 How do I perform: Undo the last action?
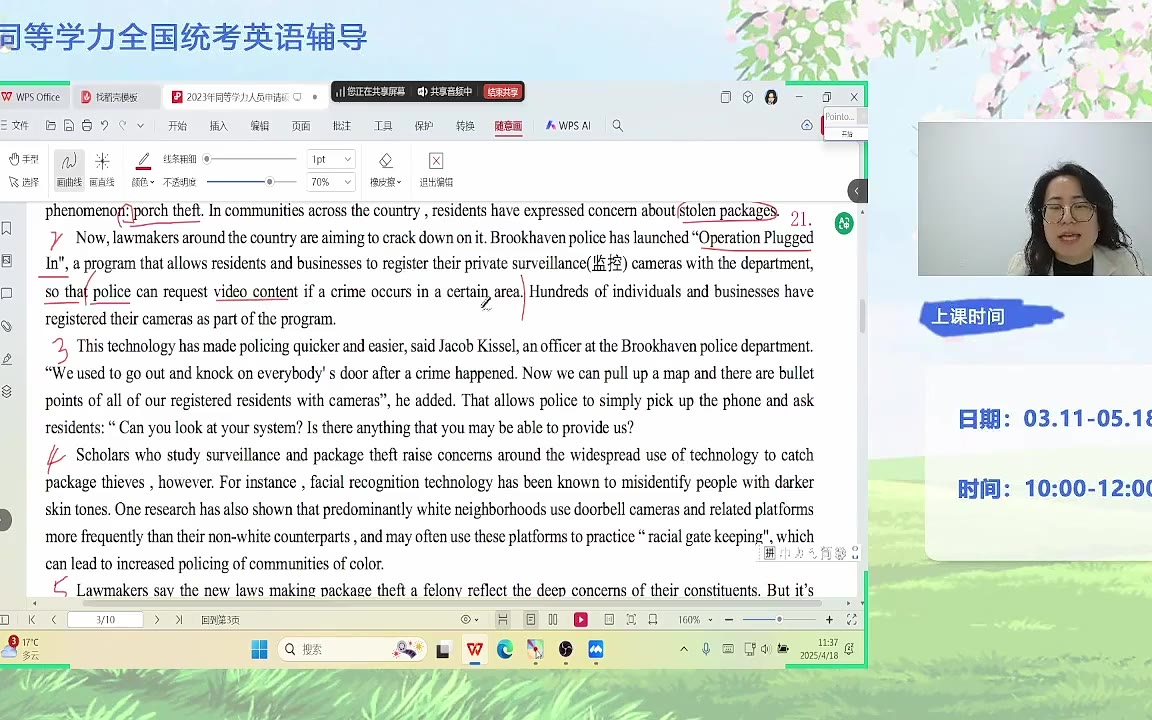click(104, 126)
